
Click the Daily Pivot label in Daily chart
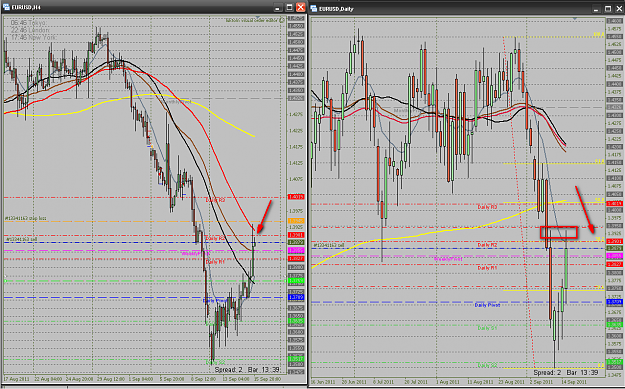(x=487, y=305)
